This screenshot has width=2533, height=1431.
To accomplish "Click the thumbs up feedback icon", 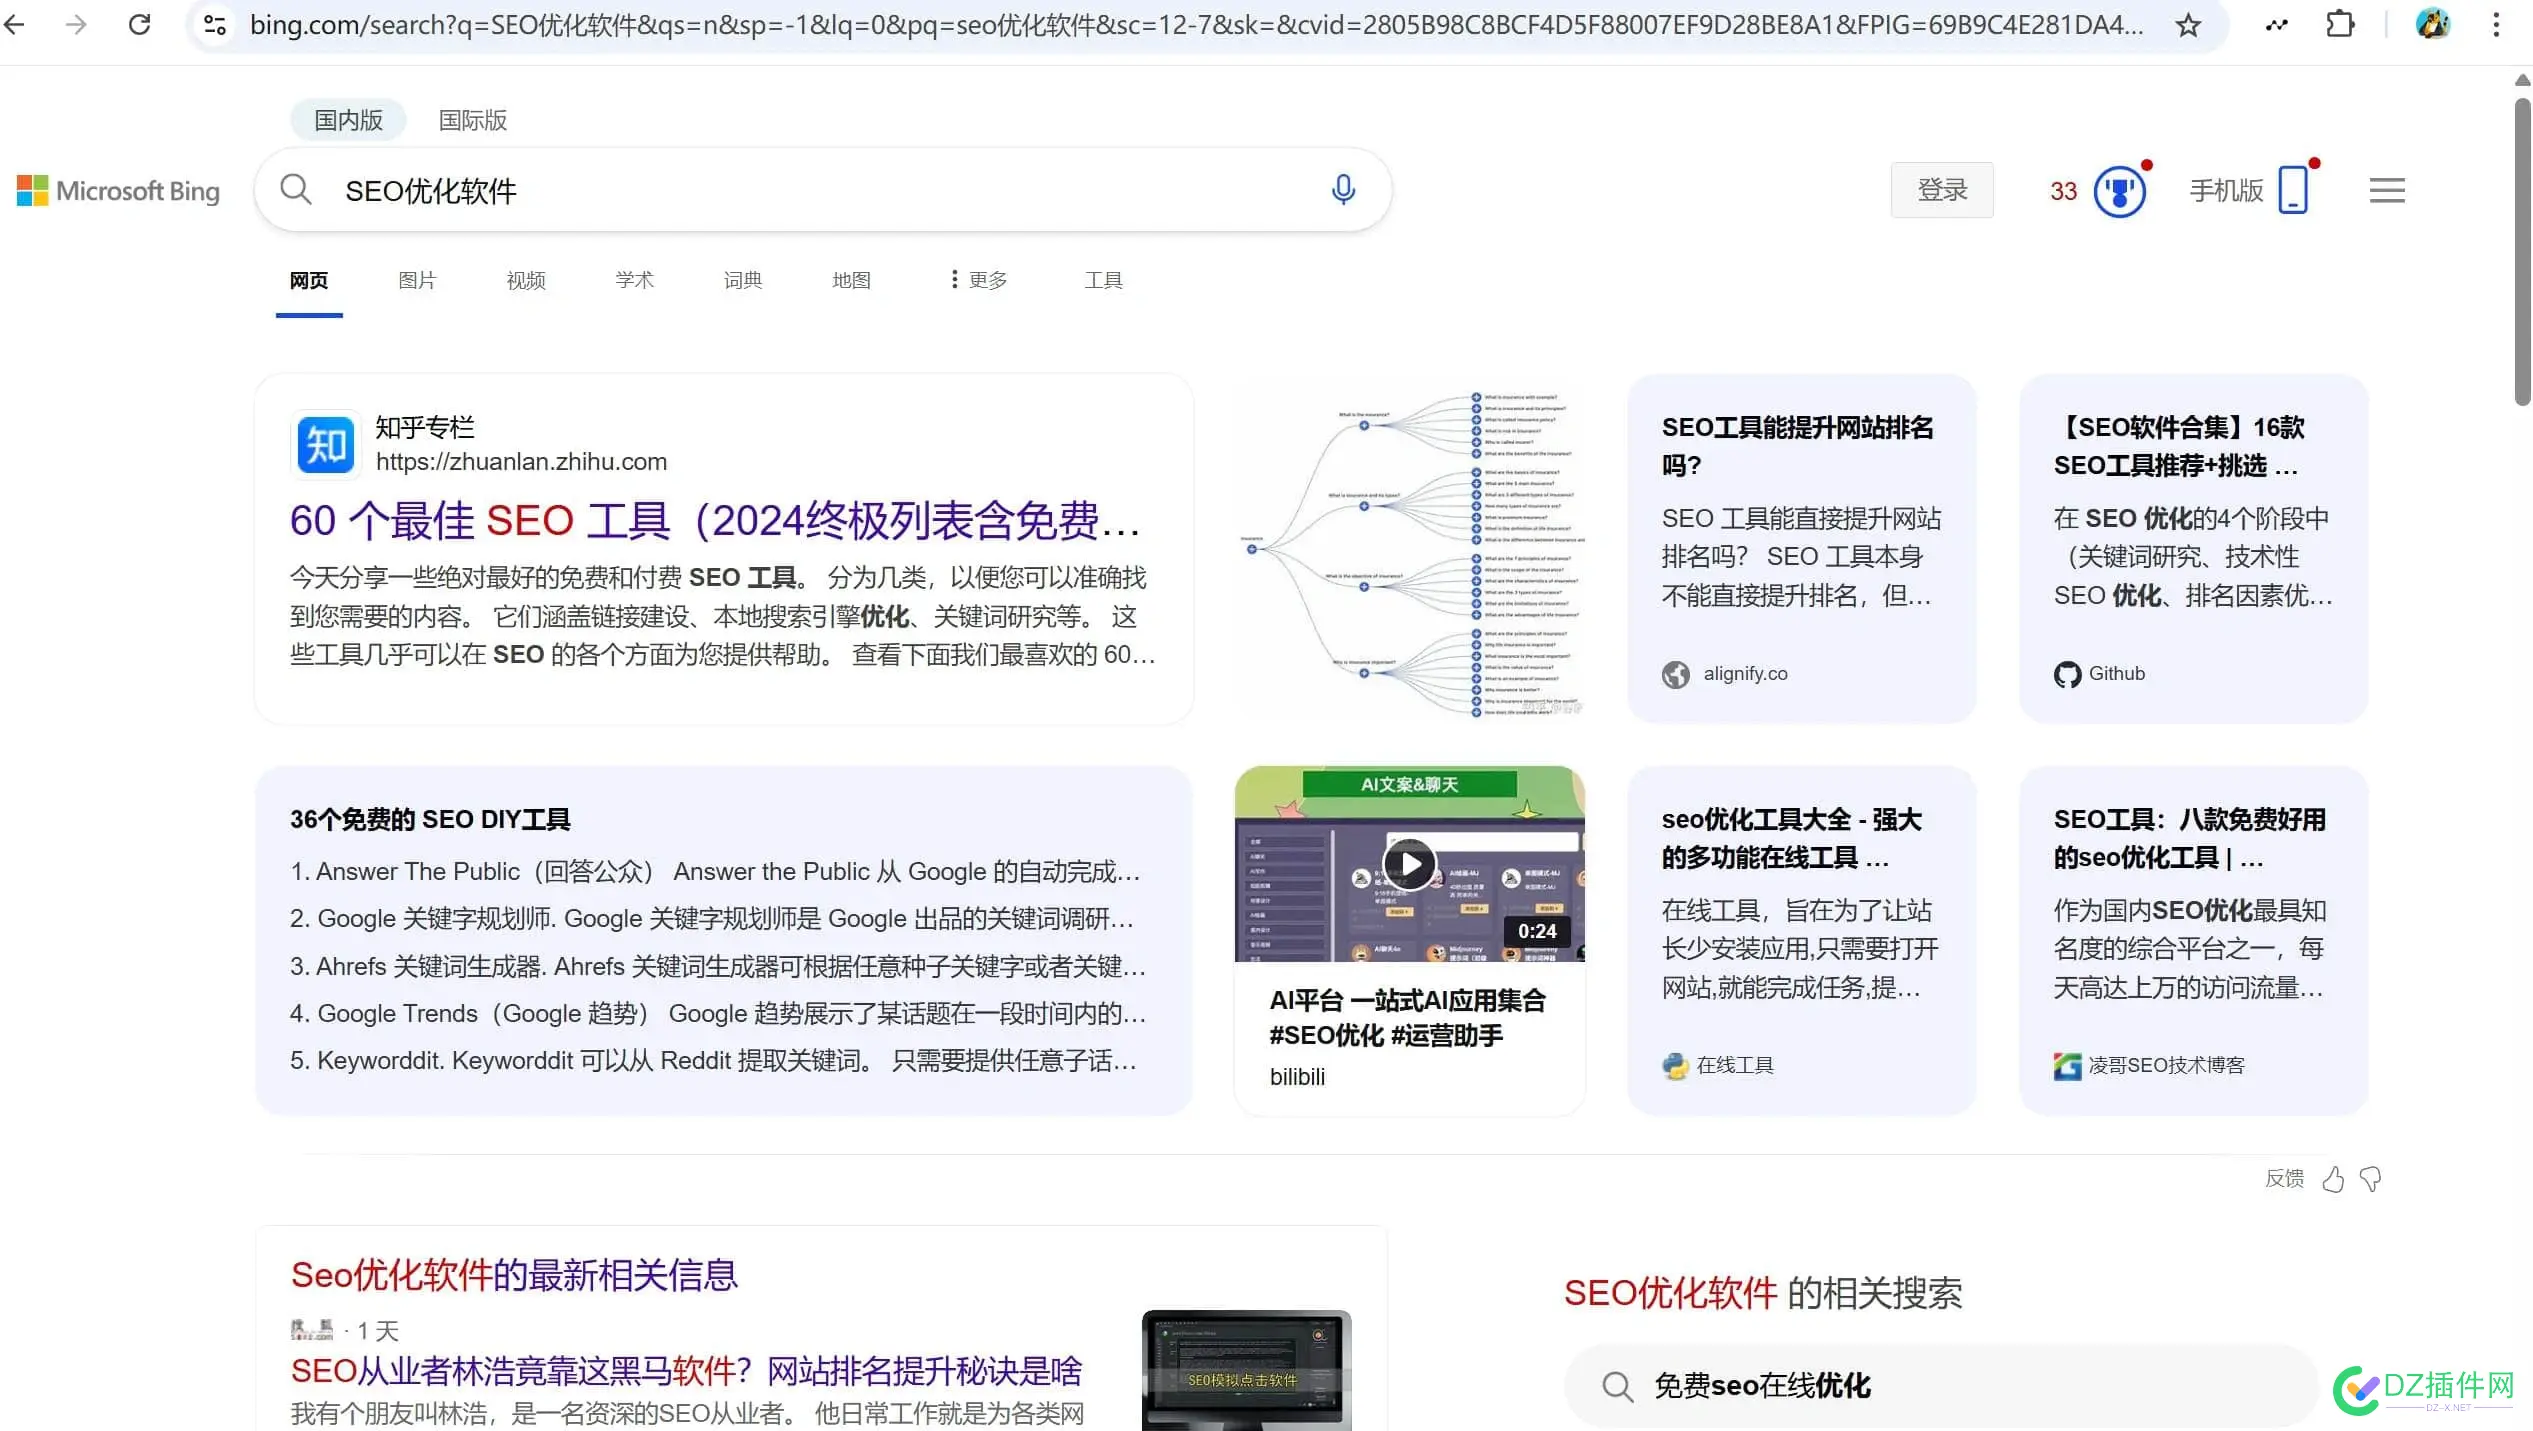I will (x=2333, y=1179).
